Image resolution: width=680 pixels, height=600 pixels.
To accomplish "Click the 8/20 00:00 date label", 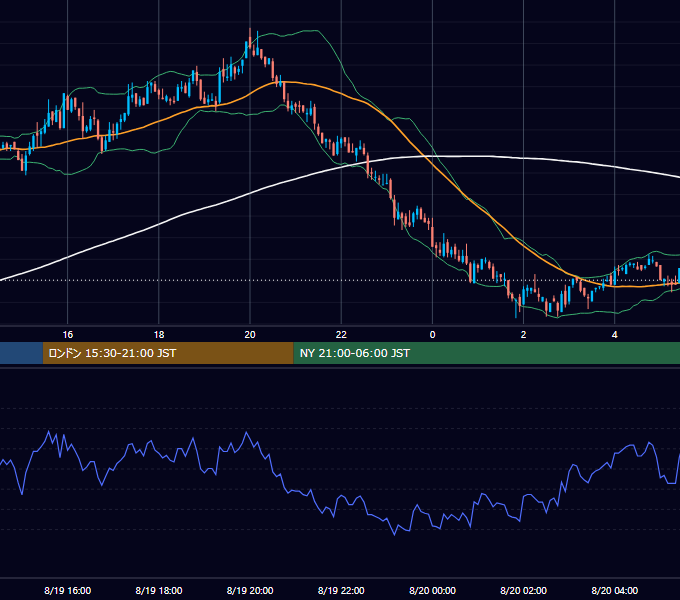I will coord(432,590).
